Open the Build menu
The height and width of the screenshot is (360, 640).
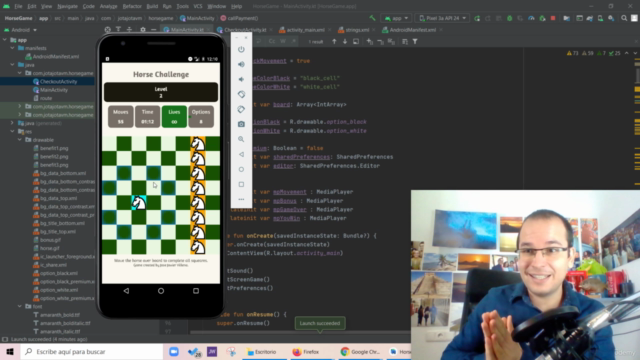pos(152,6)
